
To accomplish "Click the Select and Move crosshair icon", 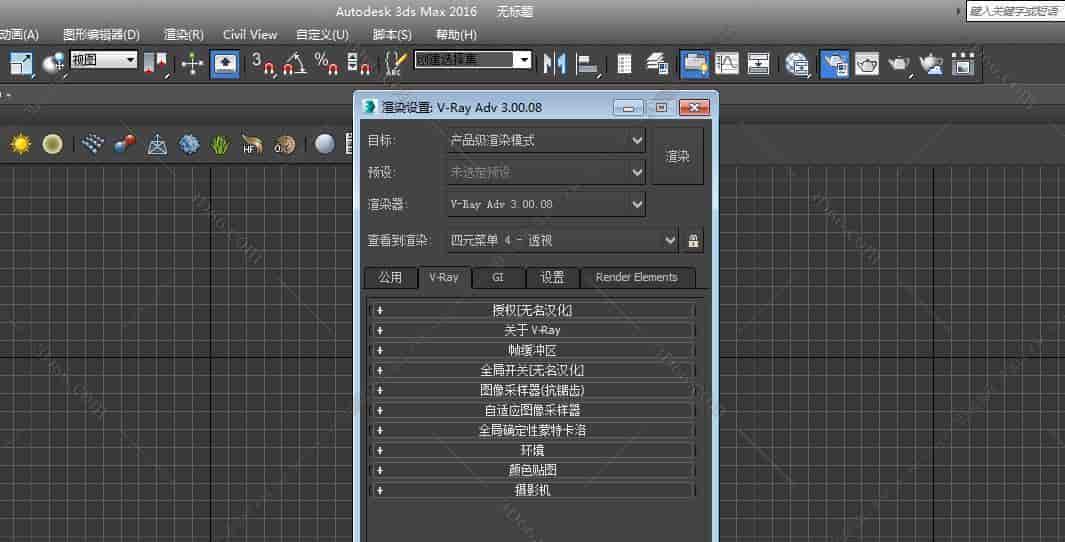I will pos(192,63).
